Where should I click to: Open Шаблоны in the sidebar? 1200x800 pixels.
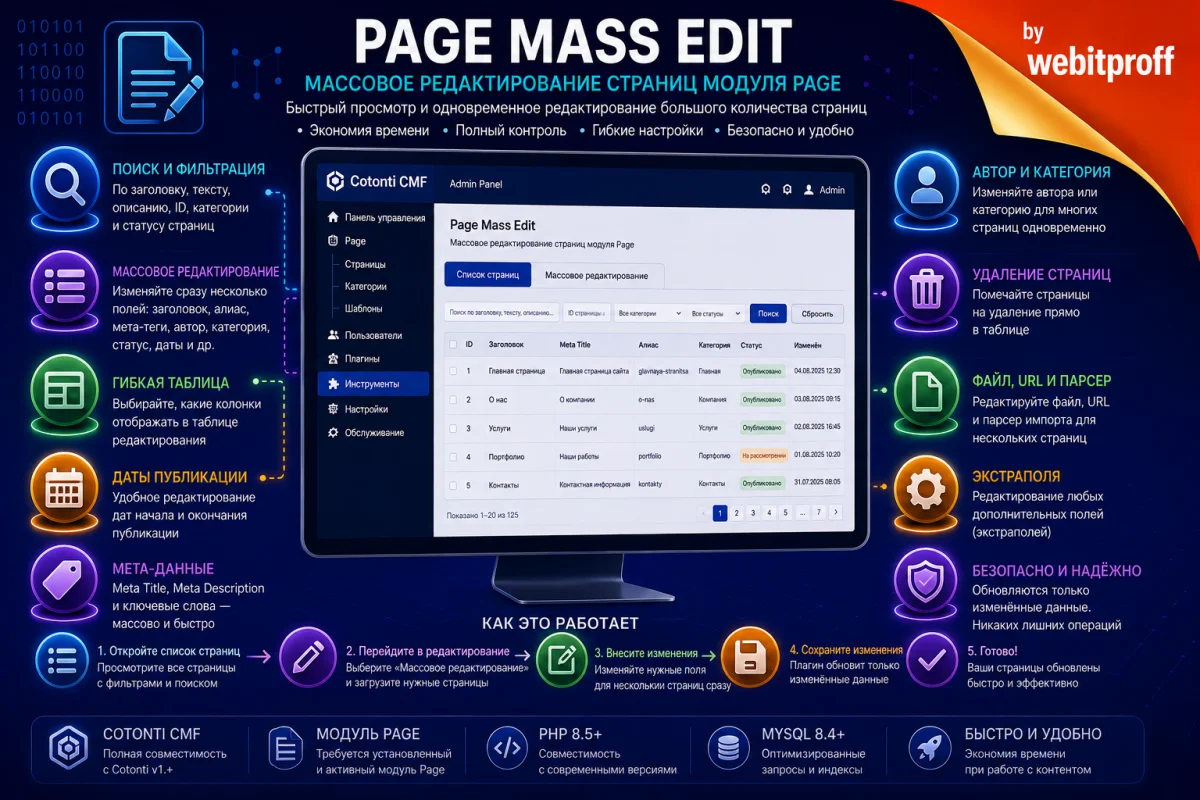click(x=364, y=309)
